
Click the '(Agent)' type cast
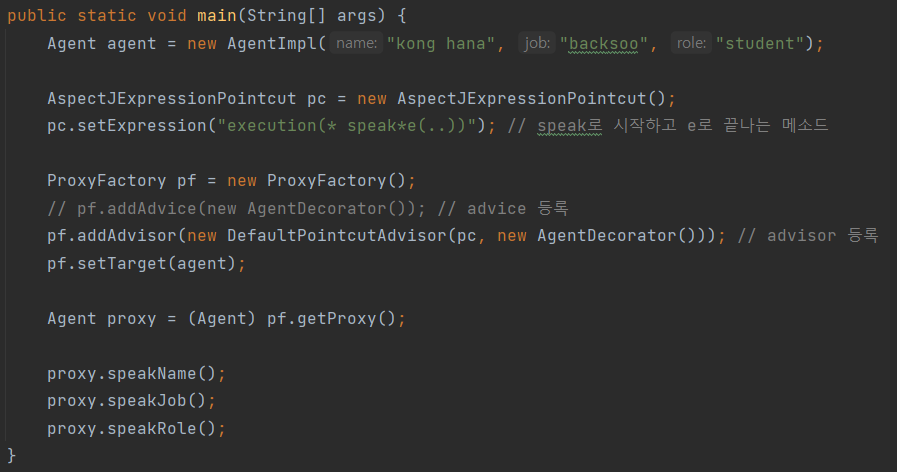pyautogui.click(x=221, y=319)
